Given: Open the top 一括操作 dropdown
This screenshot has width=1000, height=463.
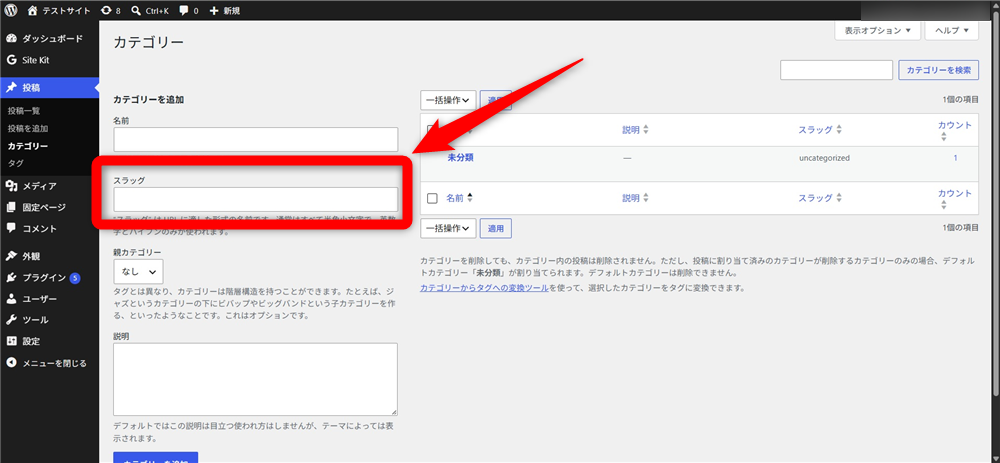Looking at the screenshot, I should (448, 100).
